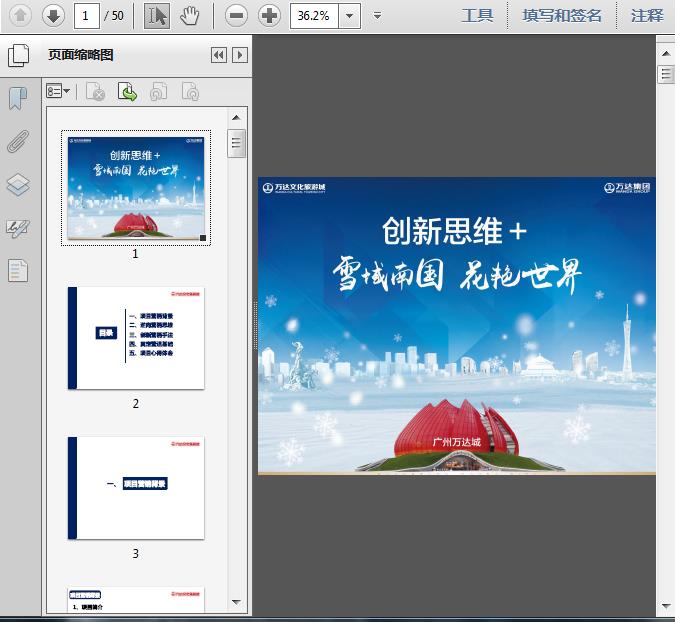Click the green extract pages icon
The image size is (675, 622).
click(127, 92)
